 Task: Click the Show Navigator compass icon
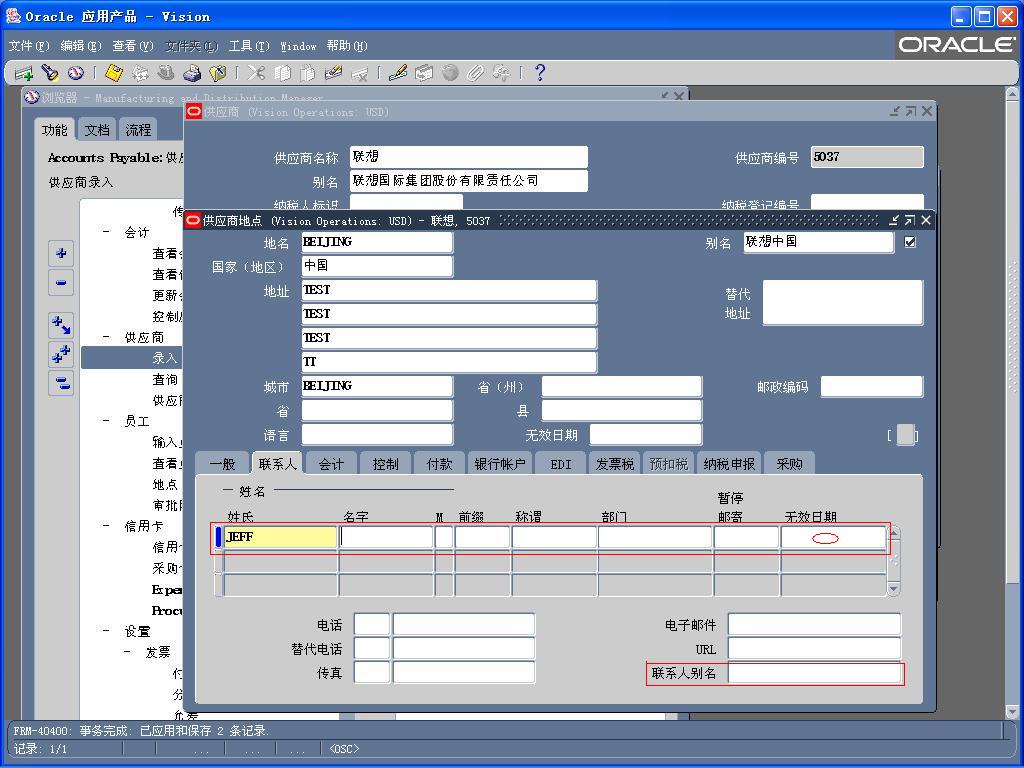(x=76, y=73)
